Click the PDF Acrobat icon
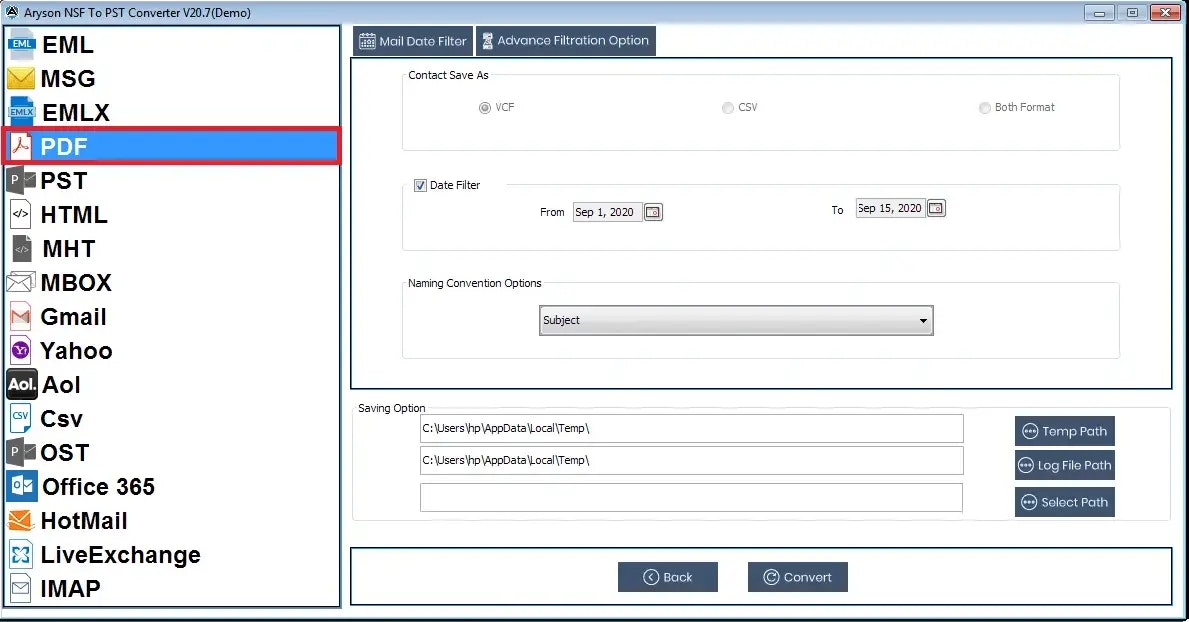The height and width of the screenshot is (622, 1189). [20, 146]
